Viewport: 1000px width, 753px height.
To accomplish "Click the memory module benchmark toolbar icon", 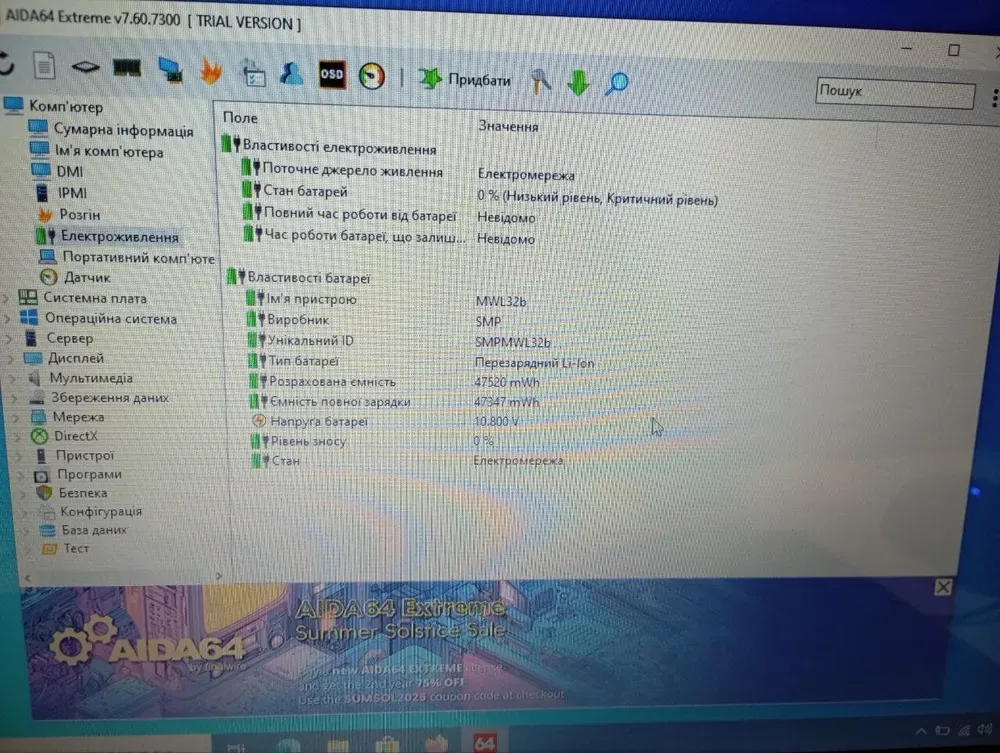I will (126, 68).
